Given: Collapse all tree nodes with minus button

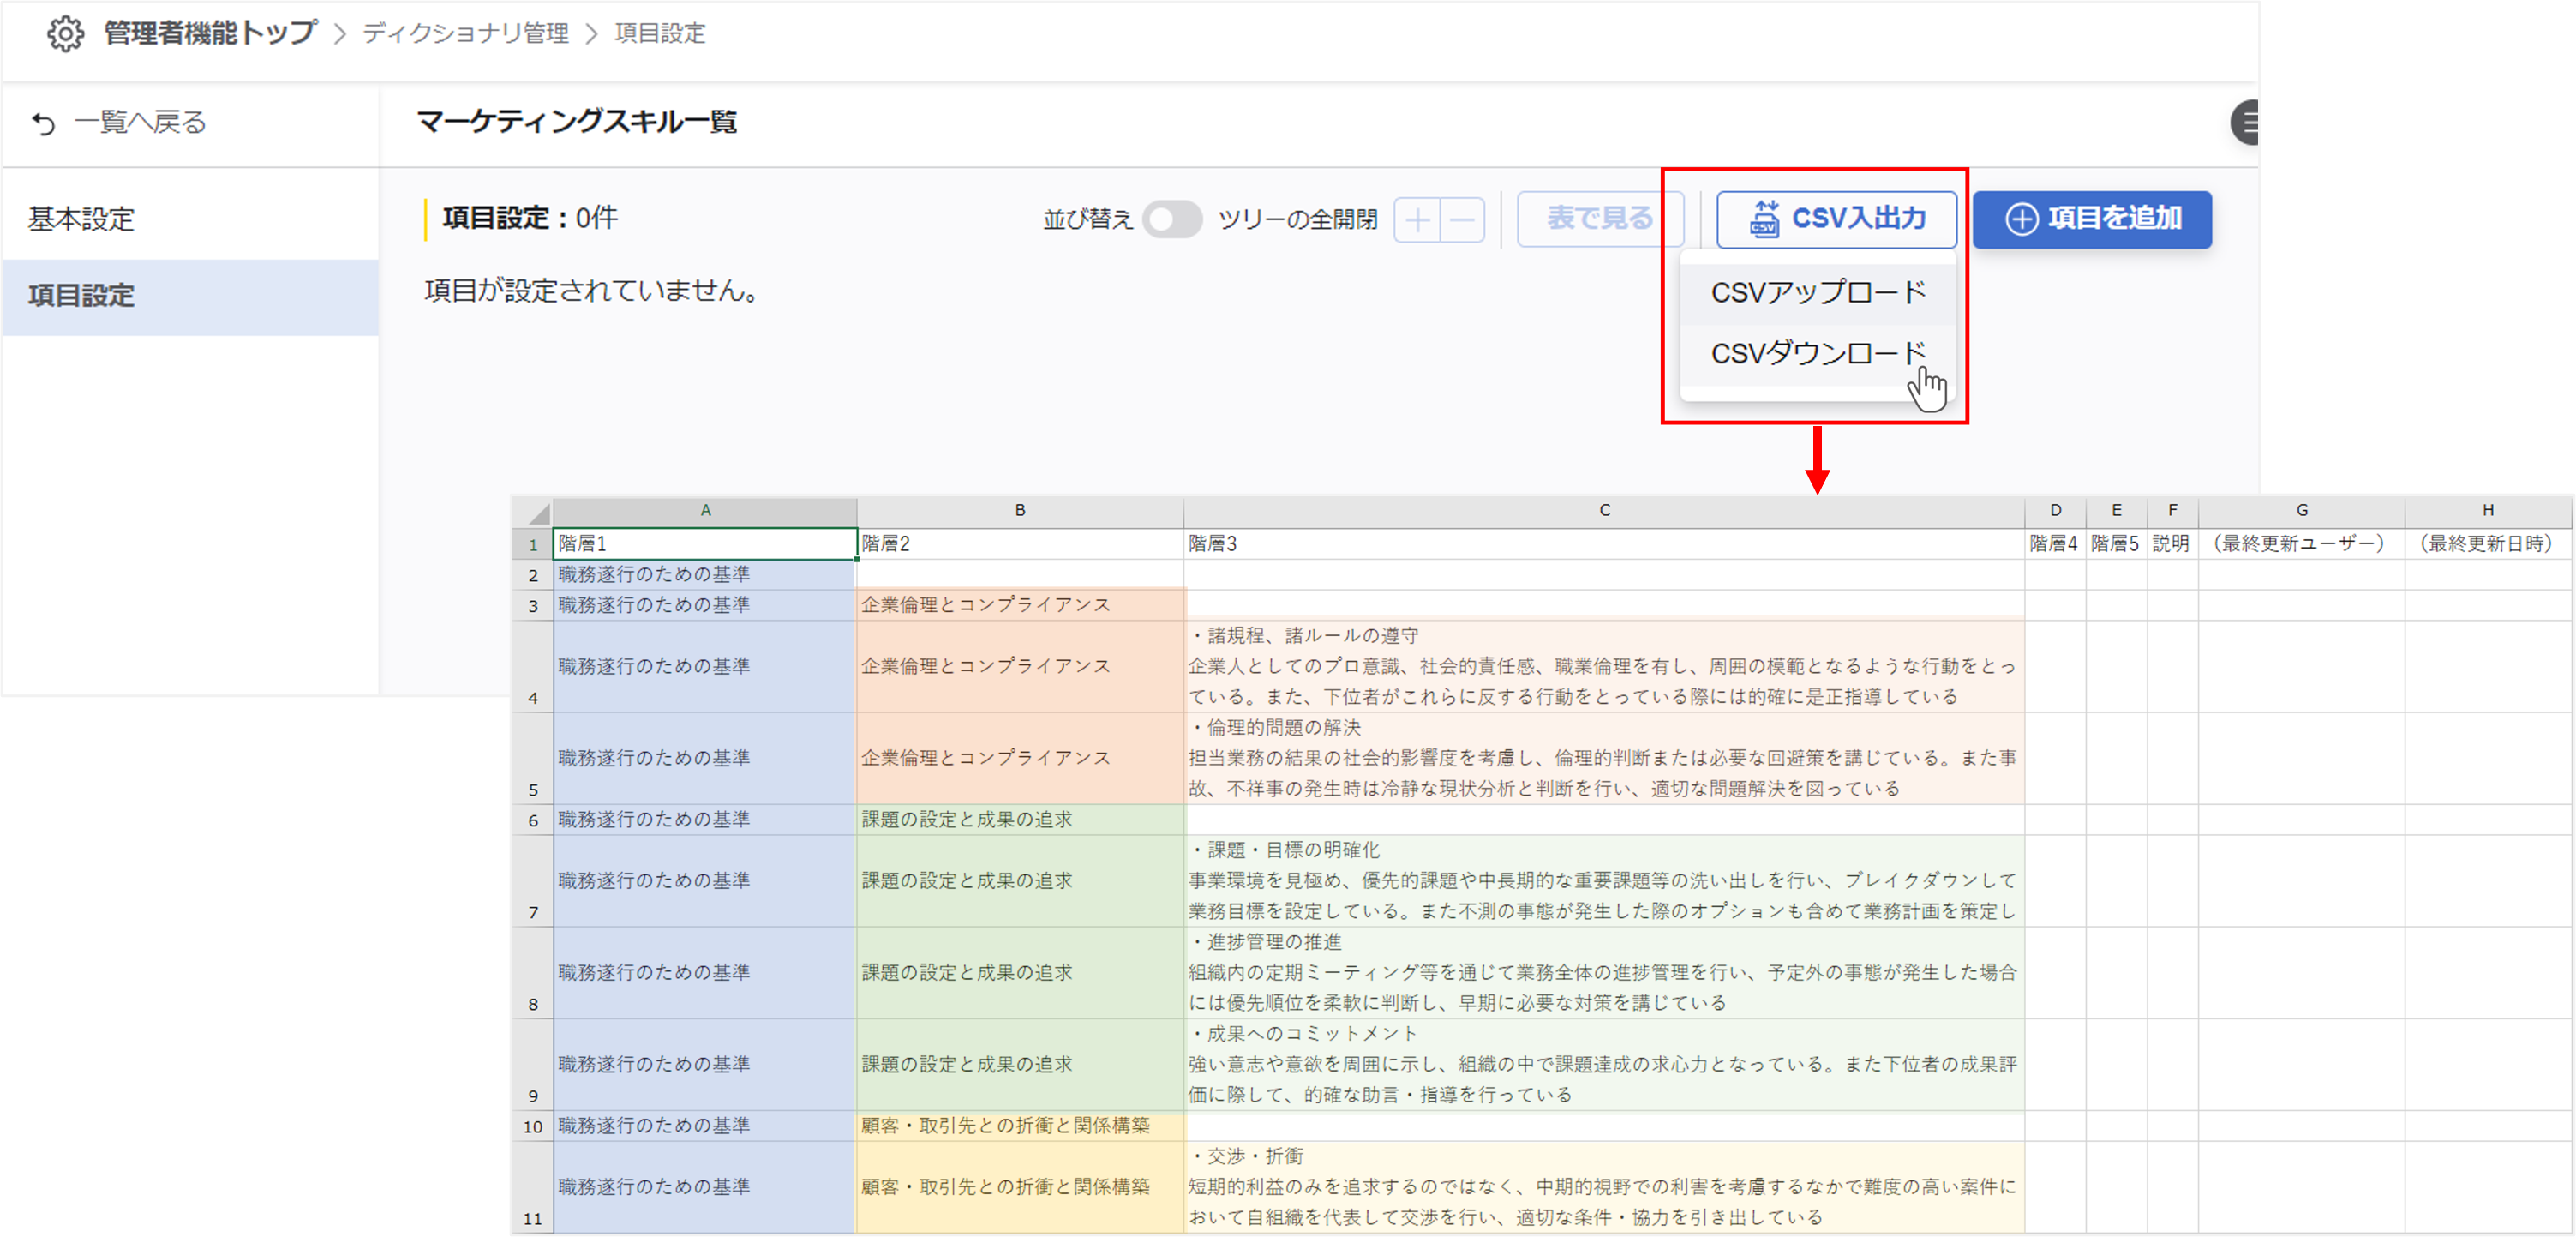Looking at the screenshot, I should pos(1462,219).
